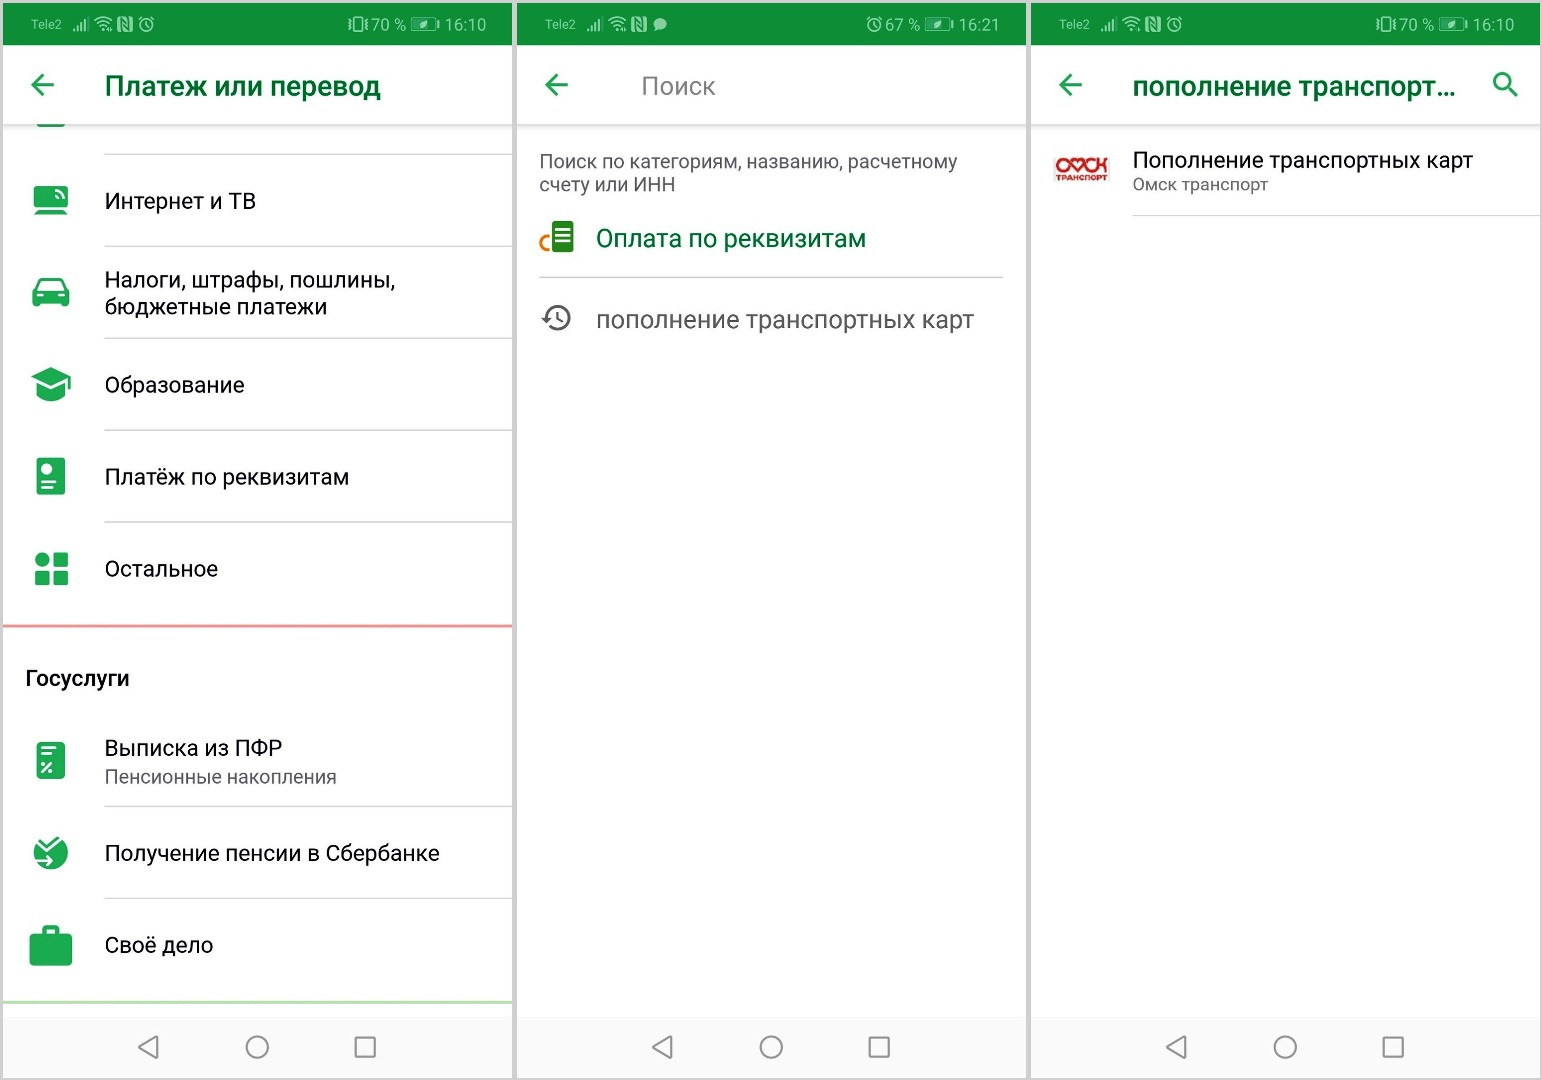Tap the Оплата по реквизитам link
This screenshot has height=1080, width=1542.
[731, 239]
